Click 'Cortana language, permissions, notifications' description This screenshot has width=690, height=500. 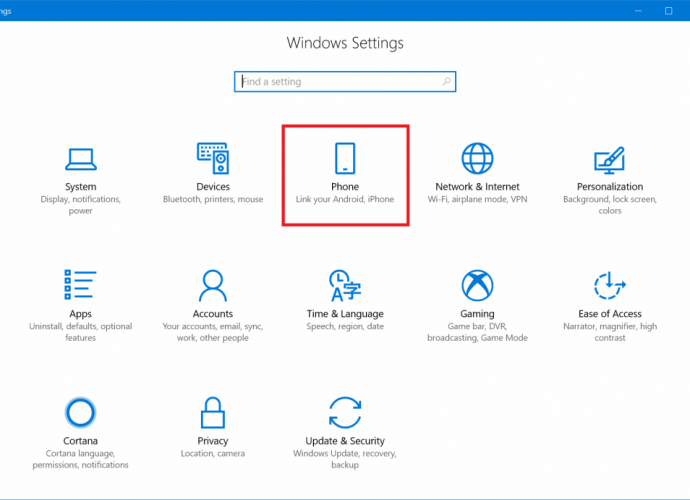81,459
